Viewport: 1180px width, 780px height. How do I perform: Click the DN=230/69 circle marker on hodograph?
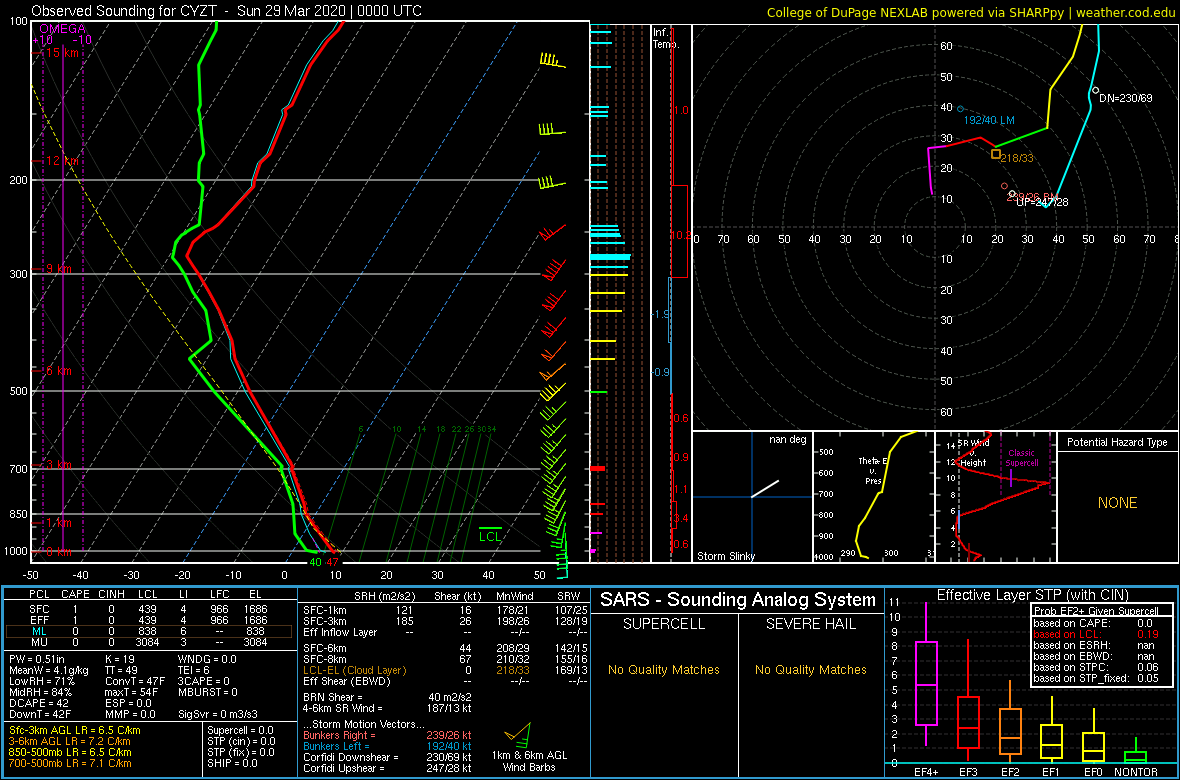coord(1095,90)
